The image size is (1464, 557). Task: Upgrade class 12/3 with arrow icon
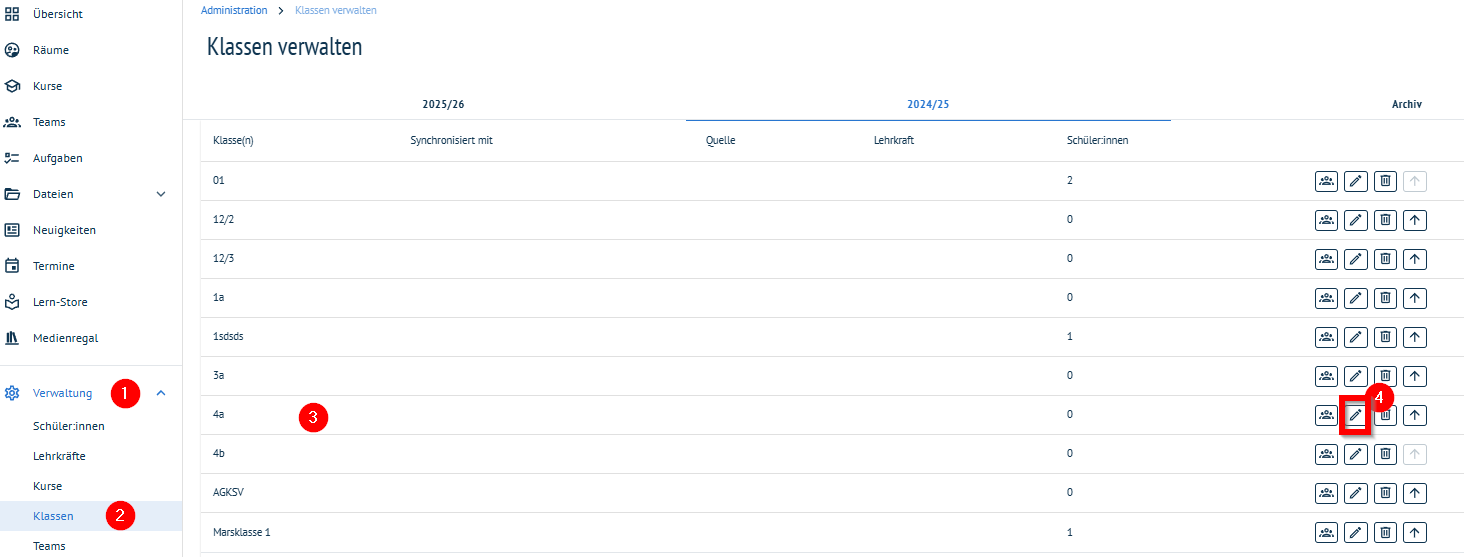pyautogui.click(x=1414, y=259)
